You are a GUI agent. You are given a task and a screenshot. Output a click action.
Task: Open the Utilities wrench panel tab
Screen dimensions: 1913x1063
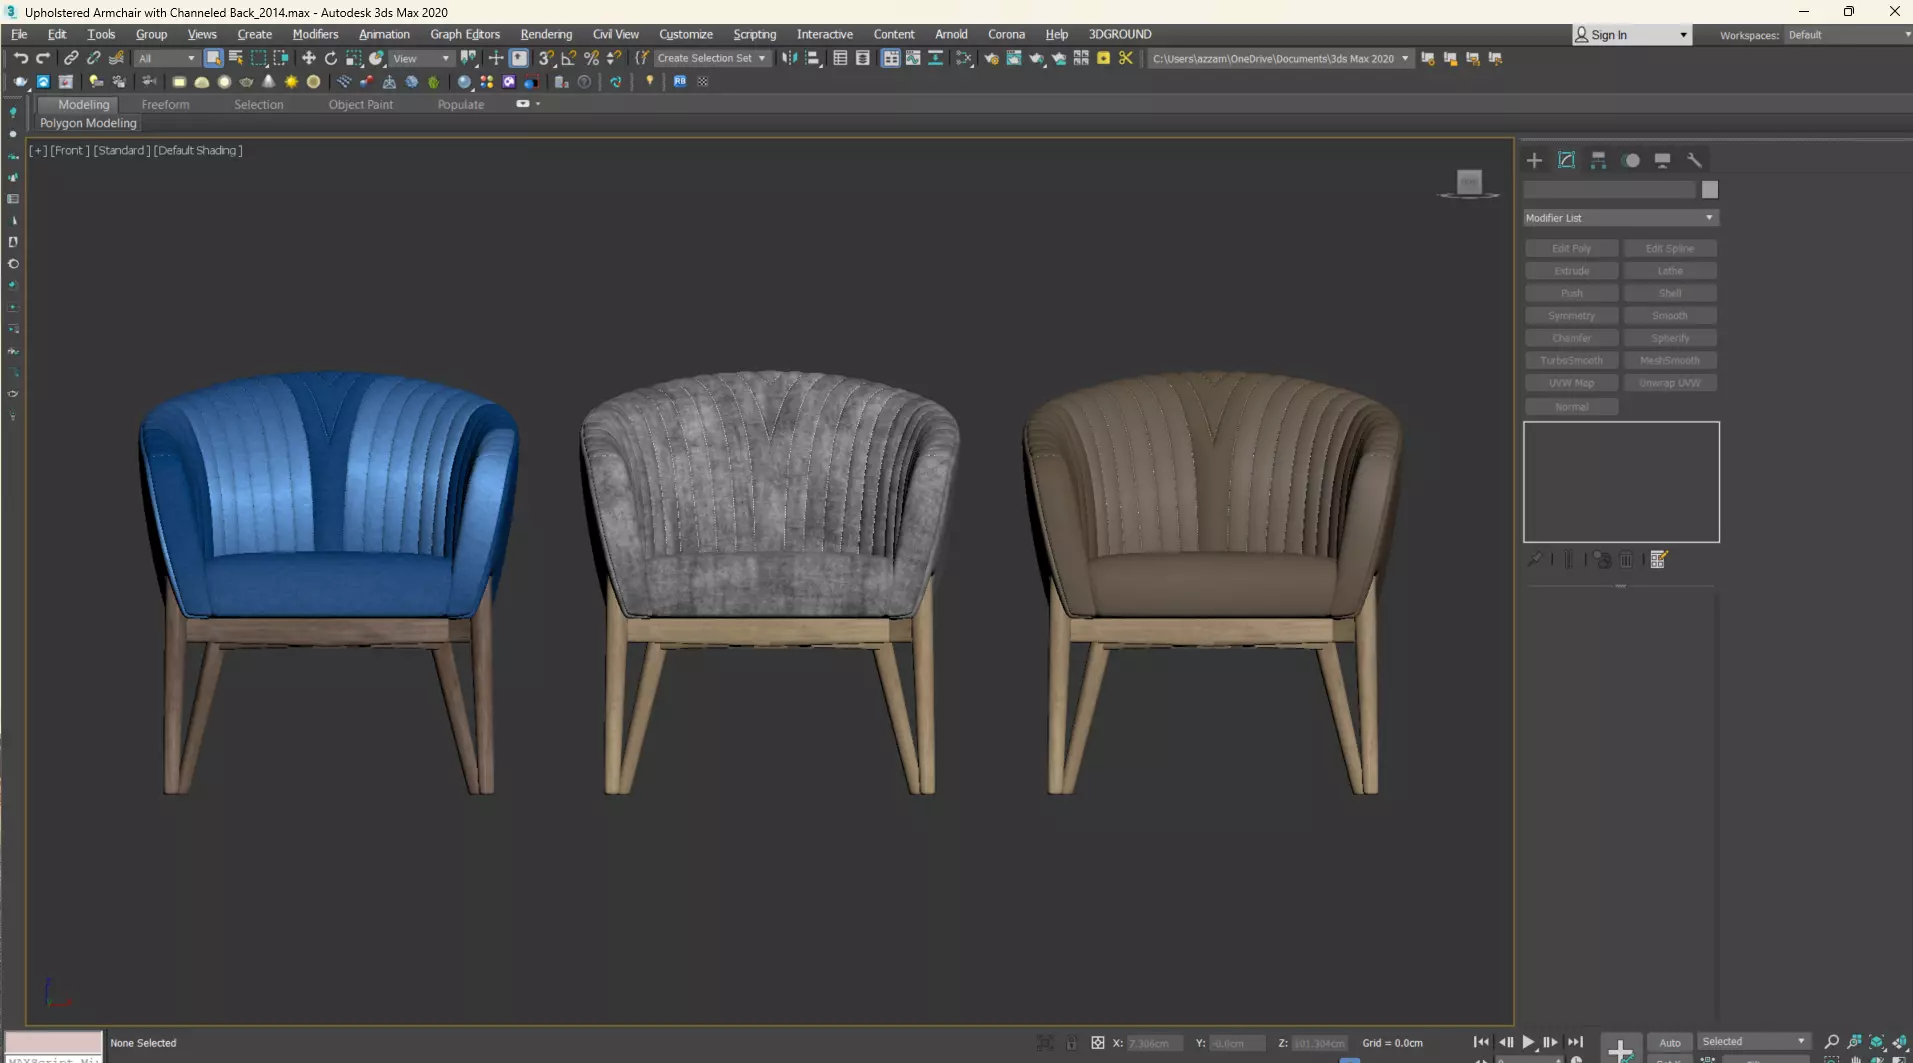(x=1694, y=160)
